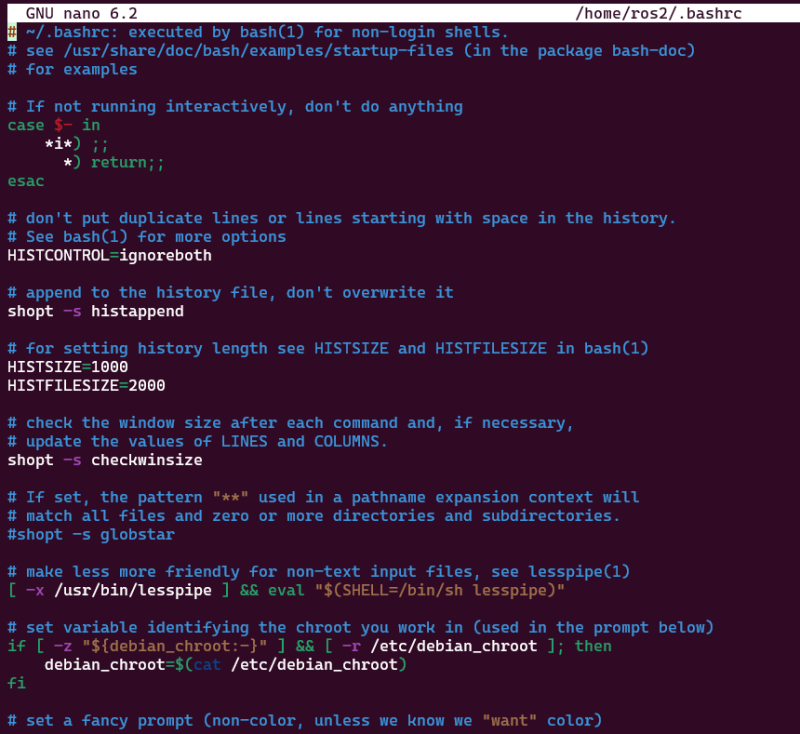Image resolution: width=800 pixels, height=734 pixels.
Task: Click the 'update the values of LINES and COLUMNS' comment
Action: 197,441
